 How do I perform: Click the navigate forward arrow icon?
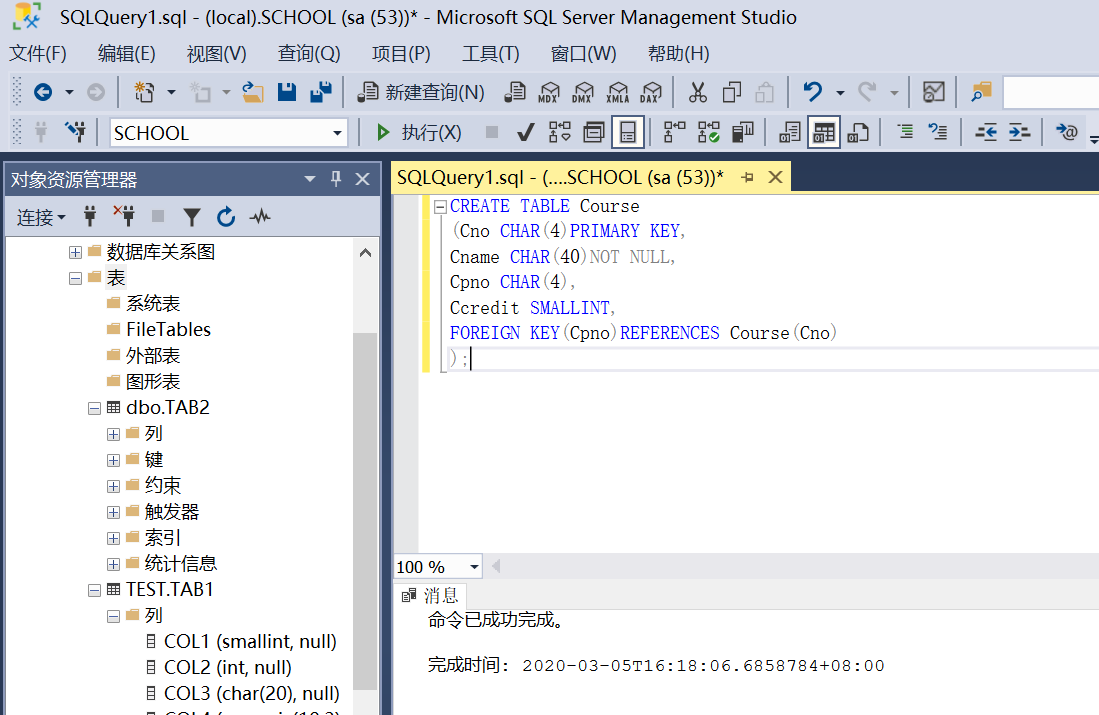(95, 92)
